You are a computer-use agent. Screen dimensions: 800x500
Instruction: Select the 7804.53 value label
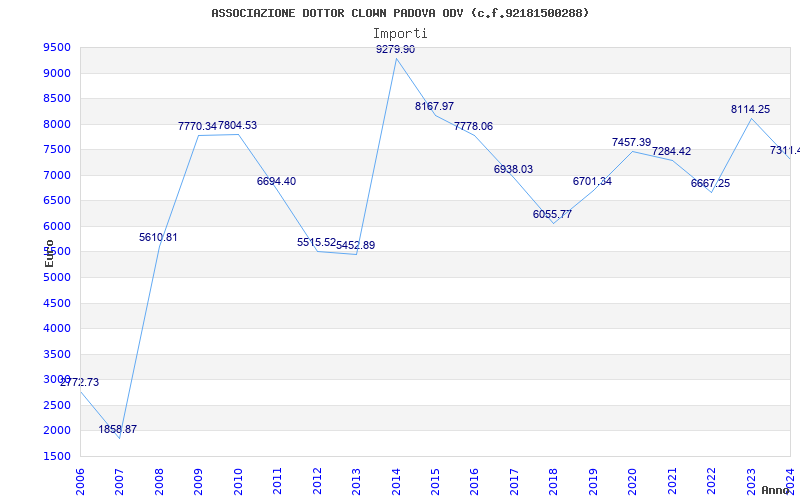point(238,126)
